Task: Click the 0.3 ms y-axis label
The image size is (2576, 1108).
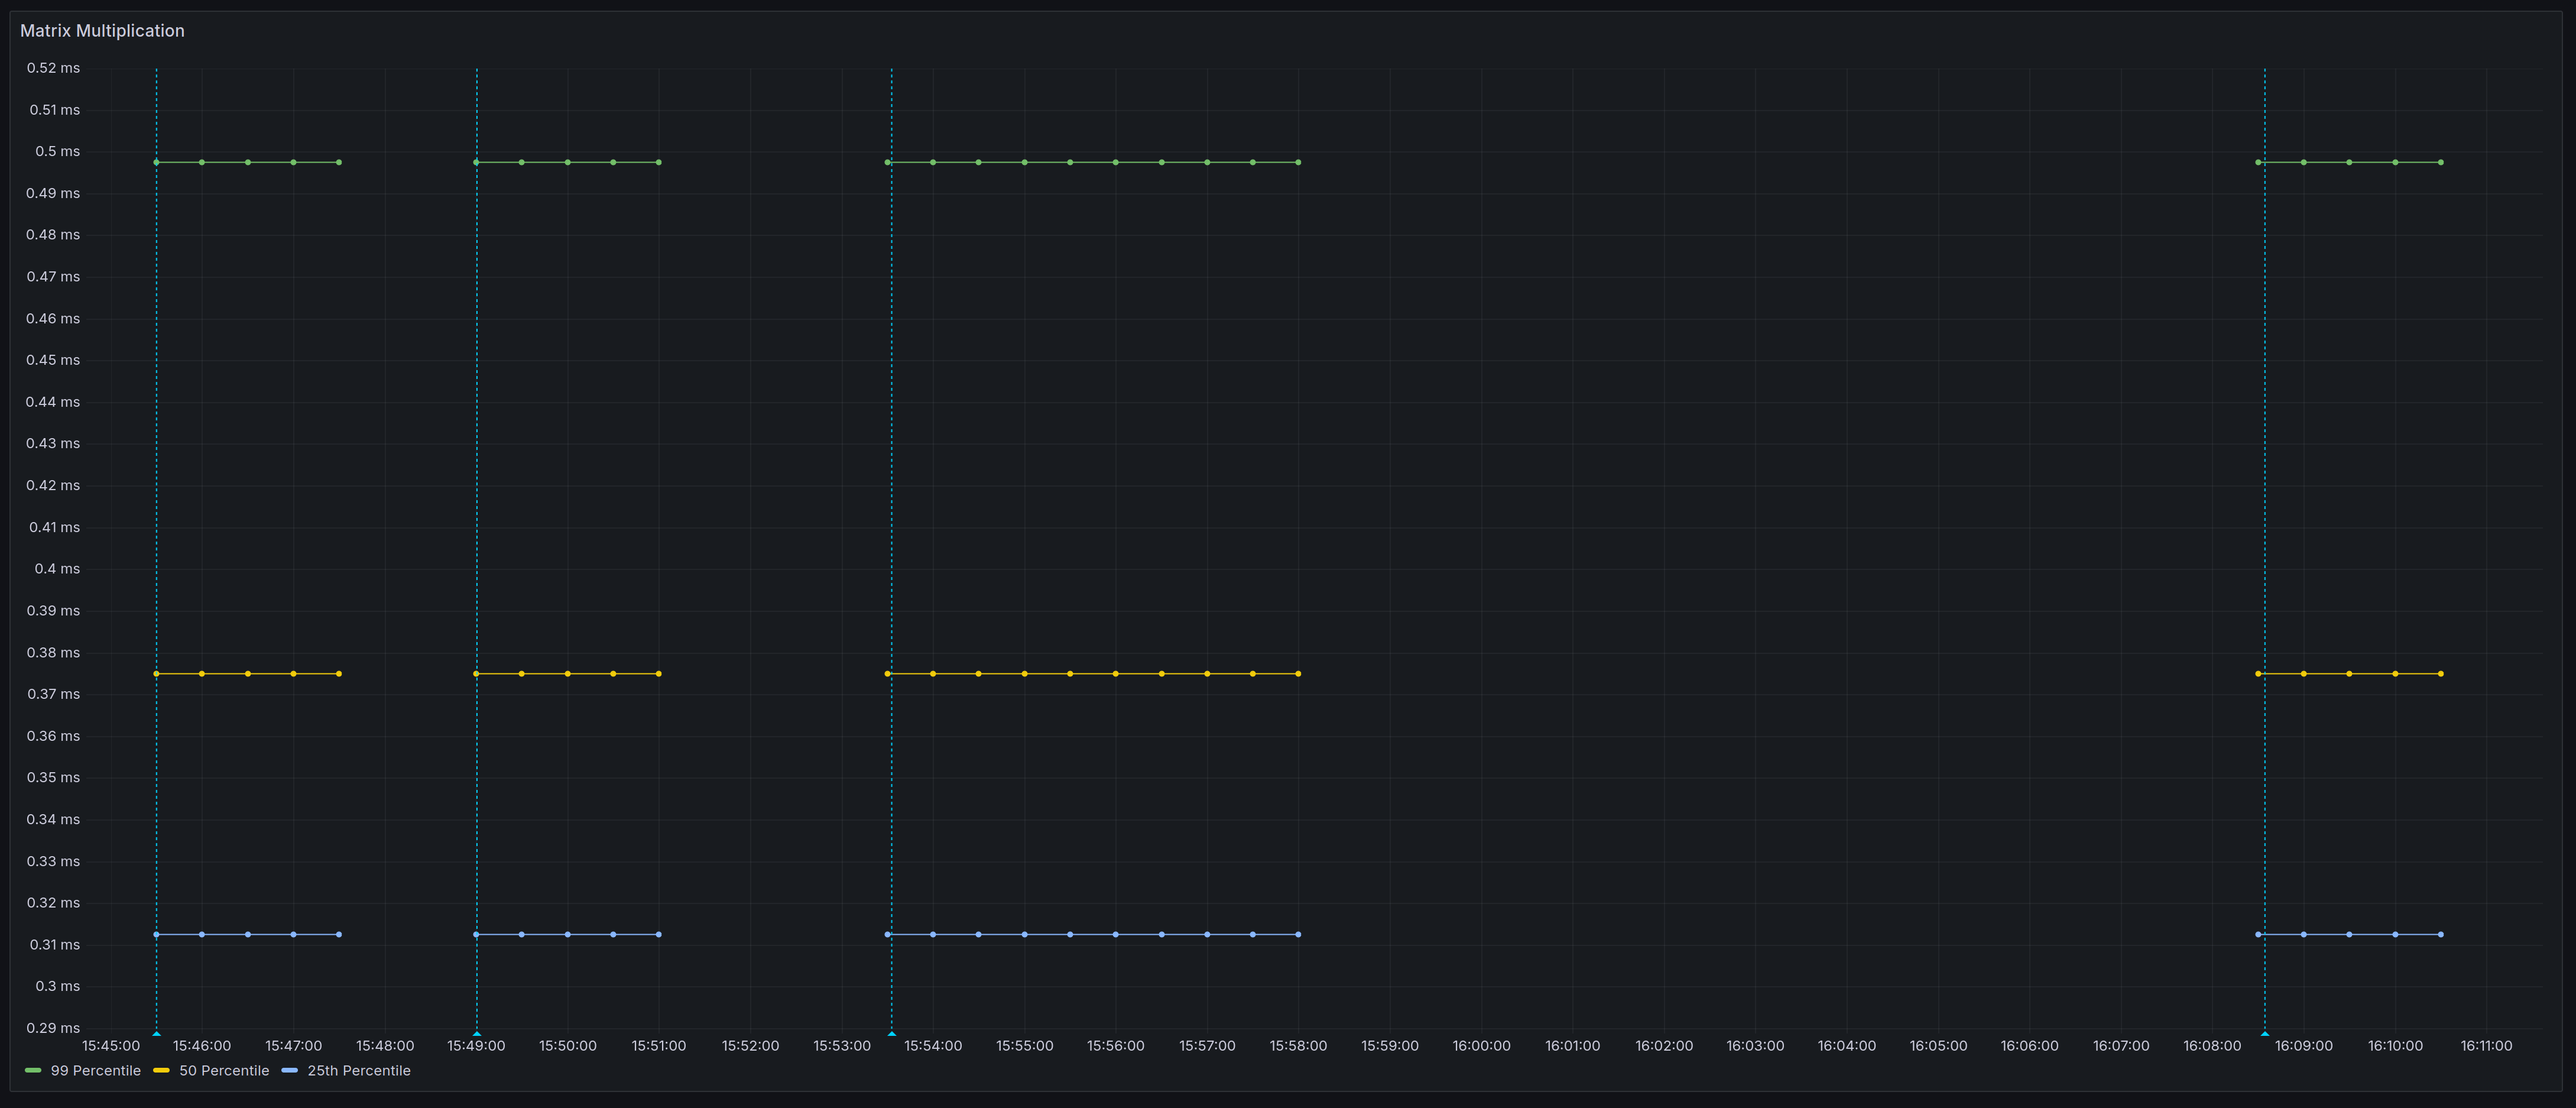Action: pos(57,986)
